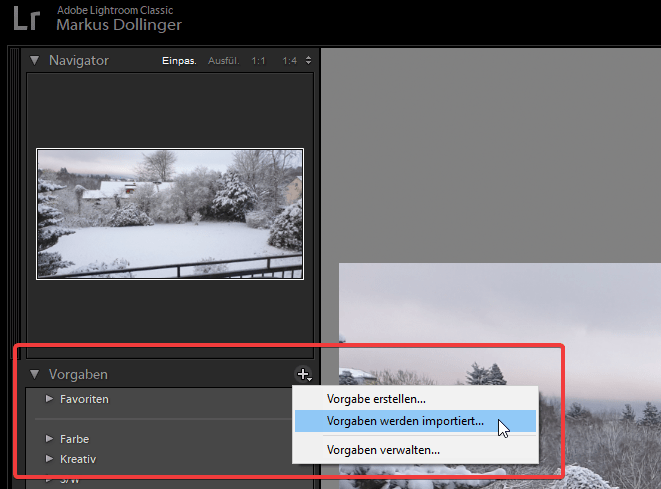Expand the Favoriten preset group
This screenshot has width=661, height=489.
[x=49, y=399]
